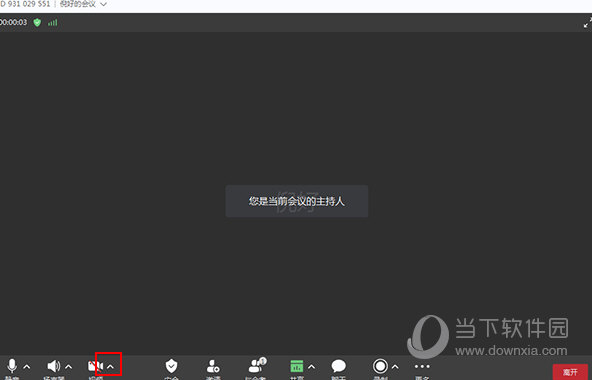
Task: View the green security shield info
Action: (37, 23)
